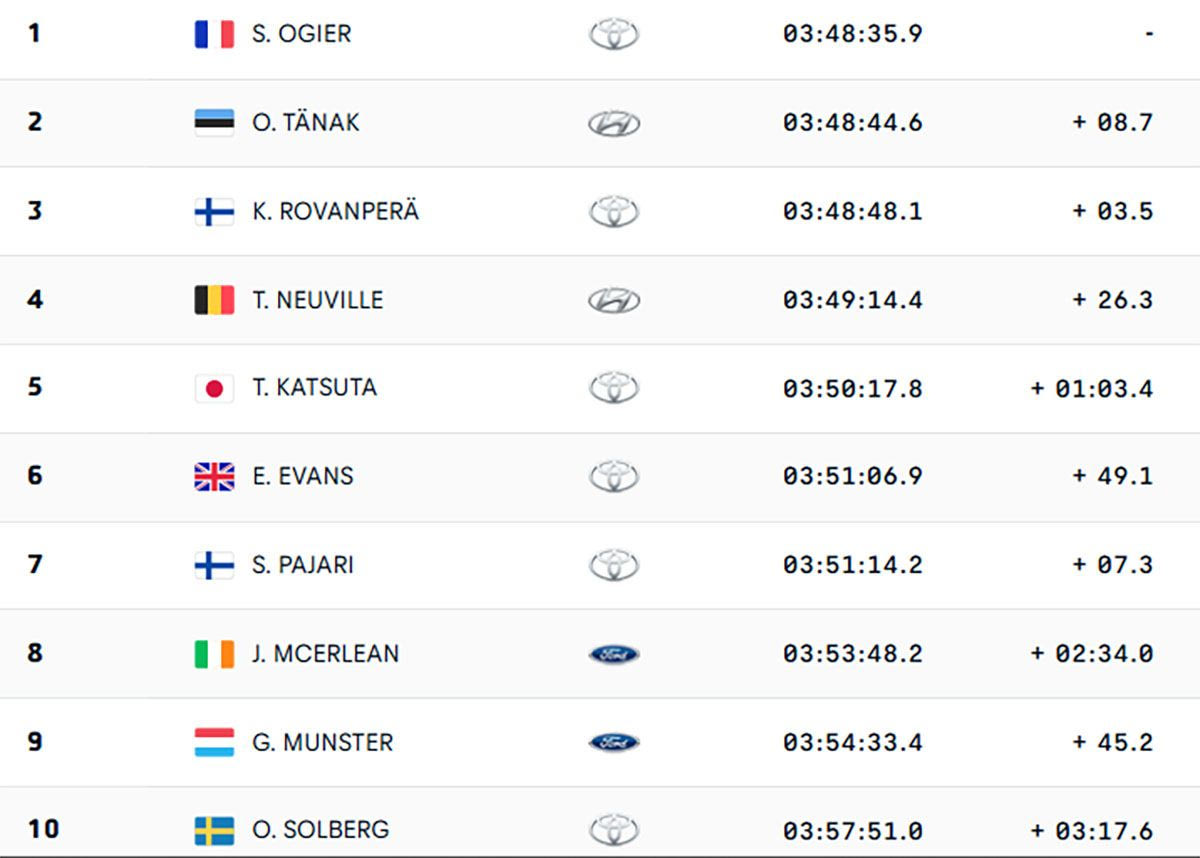This screenshot has height=858, width=1200.
Task: Click the Estonian flag beside O. Tänak
Action: click(x=214, y=122)
